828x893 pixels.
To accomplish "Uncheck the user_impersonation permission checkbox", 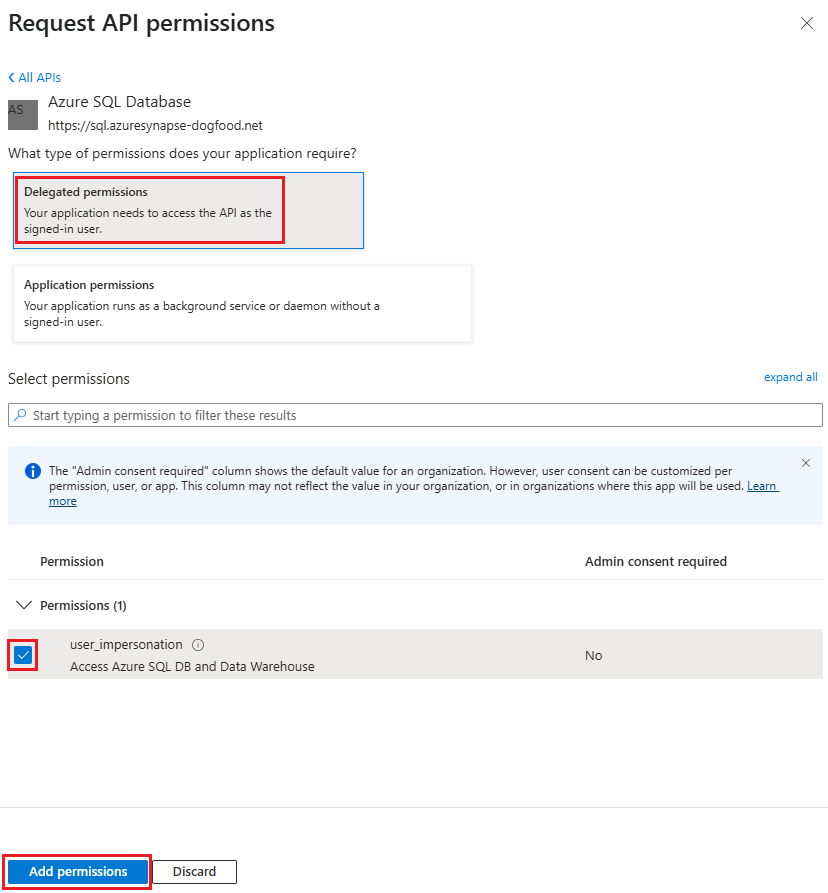I will click(22, 655).
